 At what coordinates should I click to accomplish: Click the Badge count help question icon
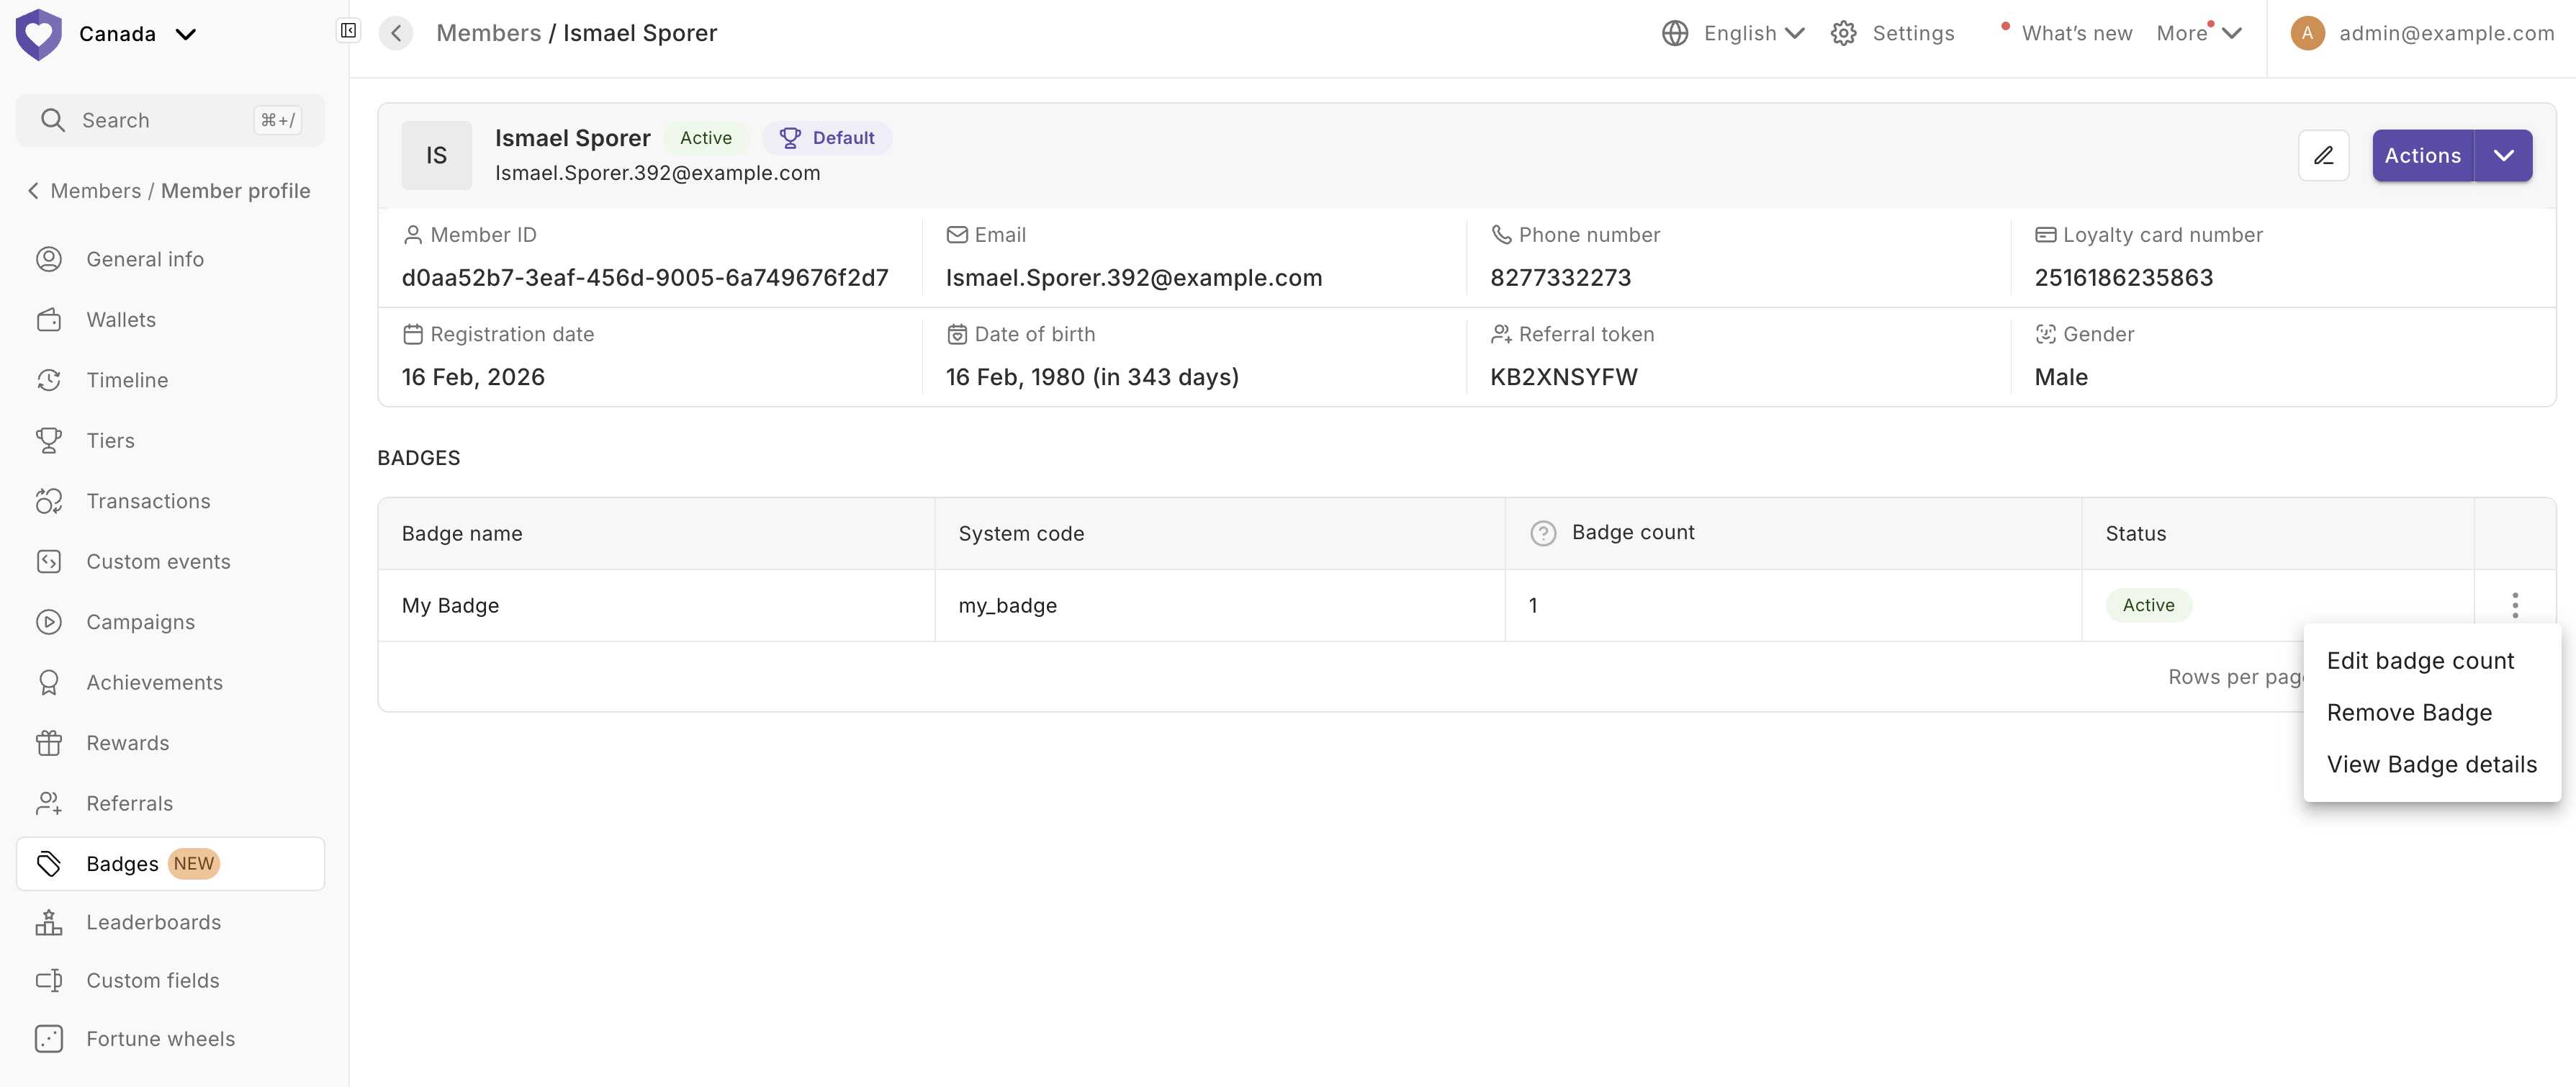coord(1543,533)
